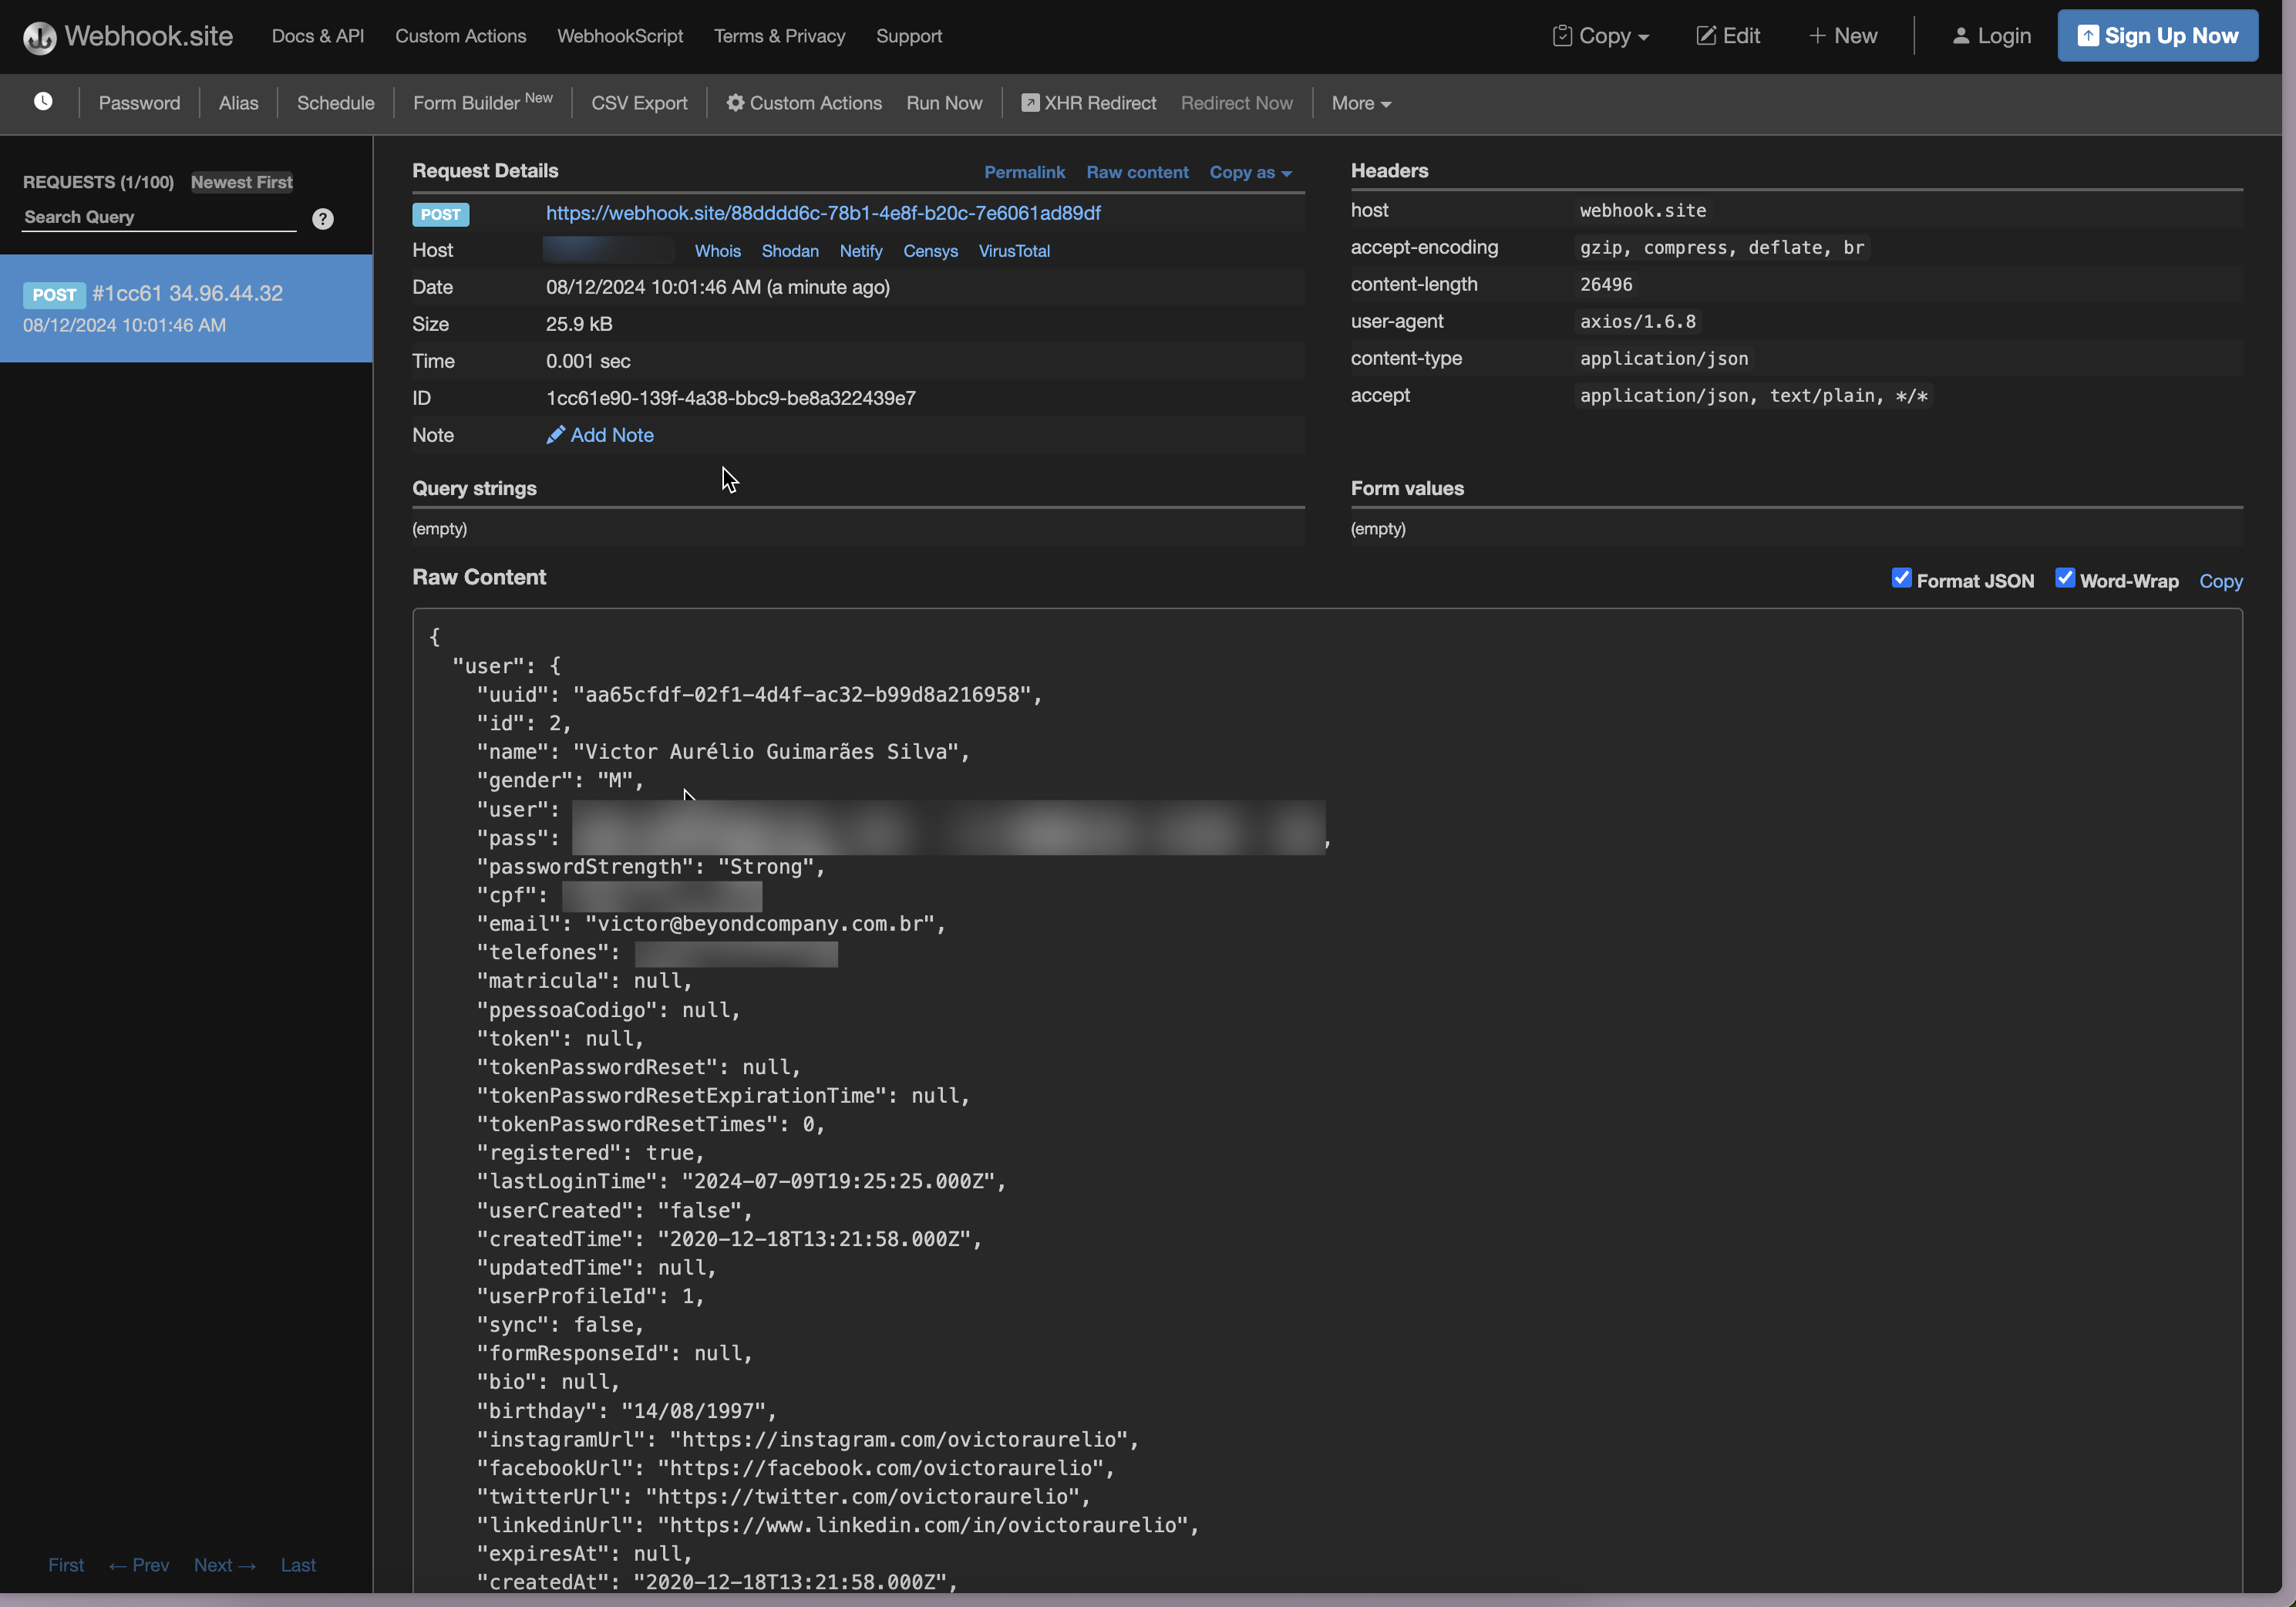Open Schedule settings
Image resolution: width=2296 pixels, height=1607 pixels.
click(335, 103)
